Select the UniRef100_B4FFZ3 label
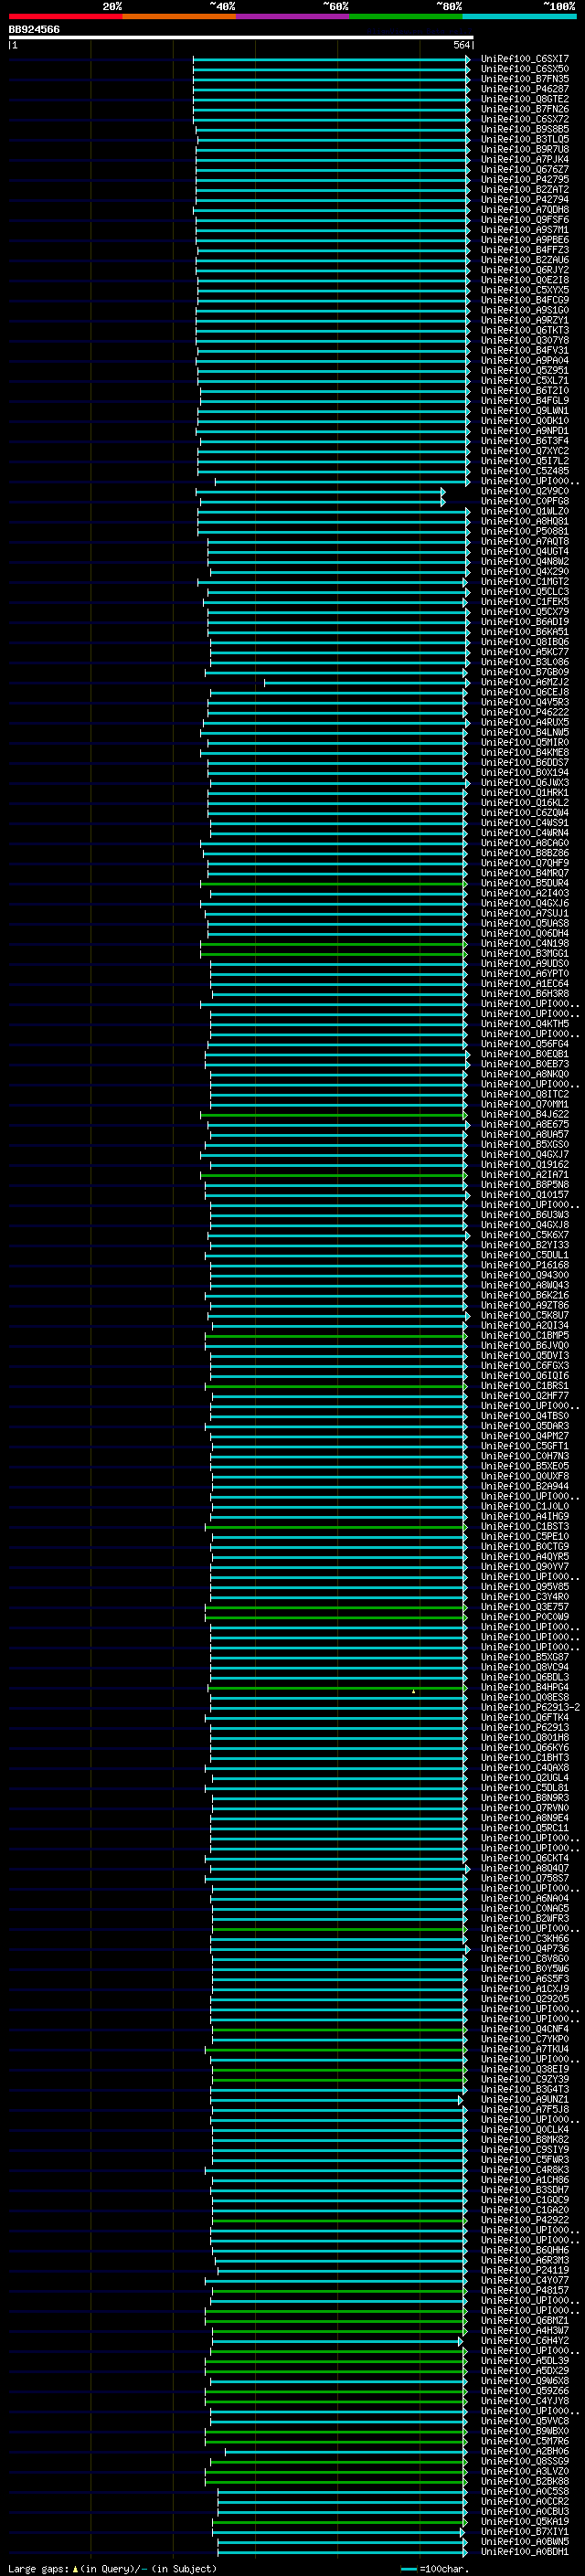The width and height of the screenshot is (585, 2576). [x=525, y=250]
